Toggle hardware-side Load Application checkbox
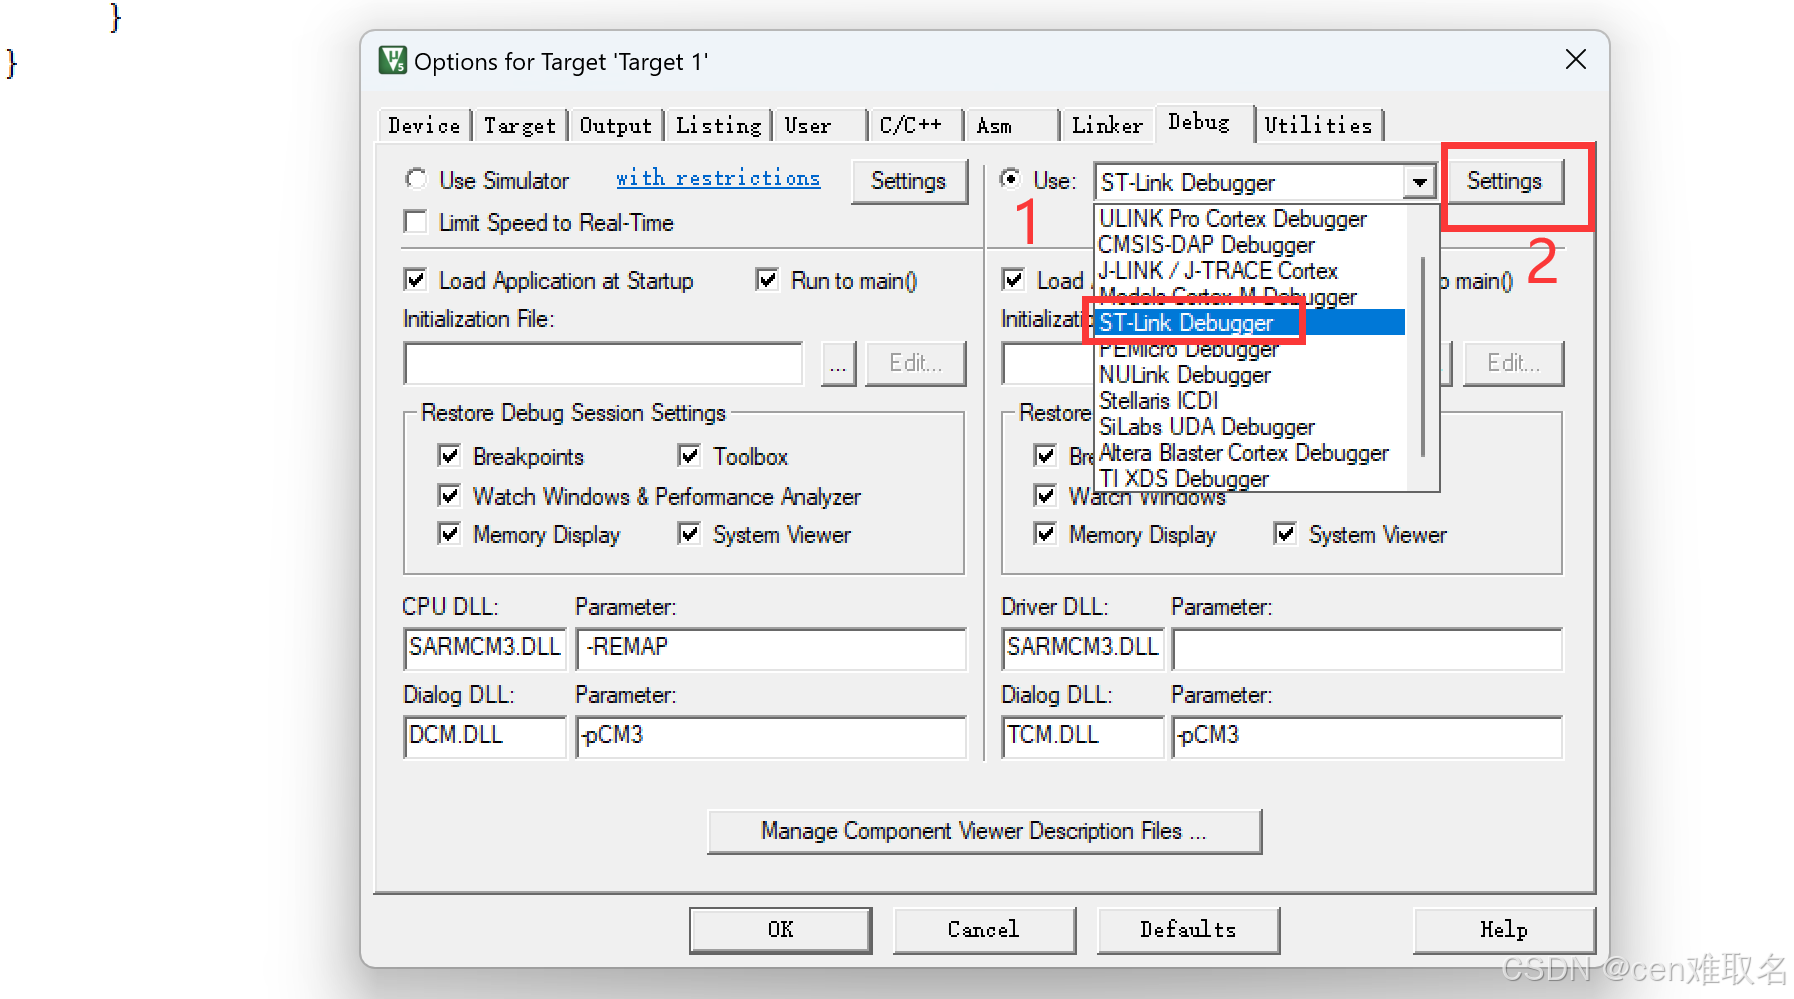 (1013, 279)
